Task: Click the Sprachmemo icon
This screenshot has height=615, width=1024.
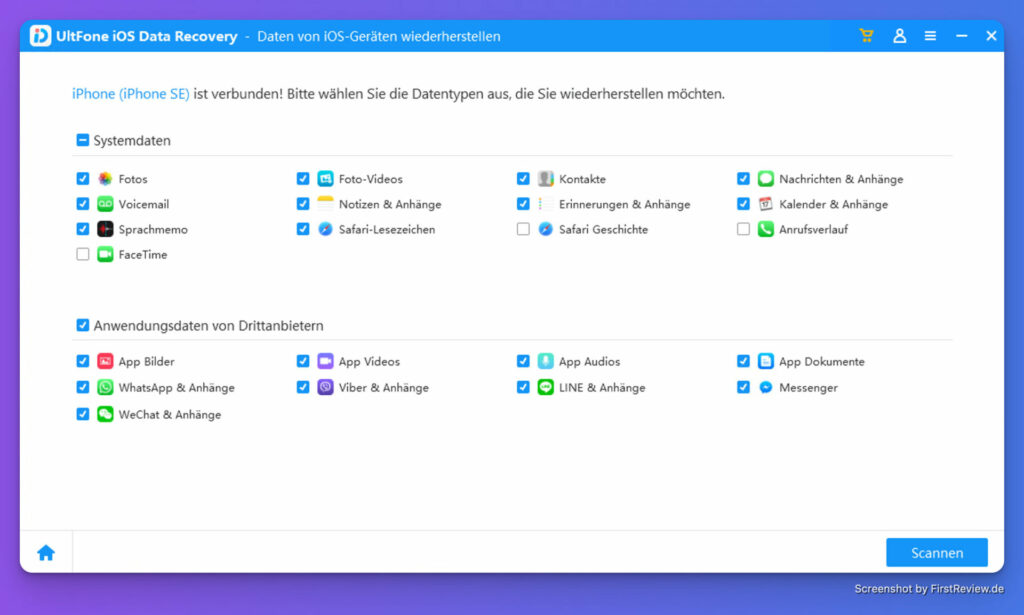Action: click(x=105, y=229)
